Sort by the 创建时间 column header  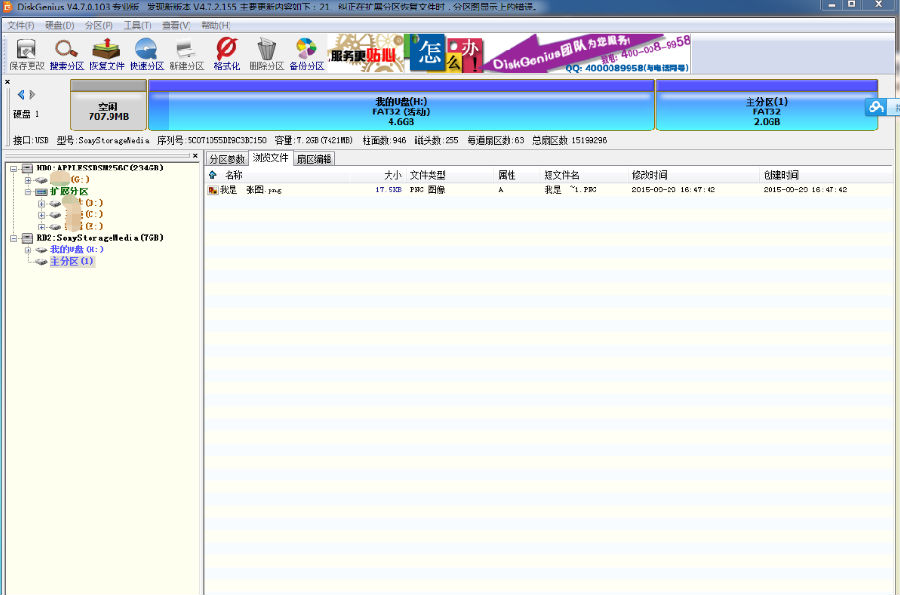(781, 175)
